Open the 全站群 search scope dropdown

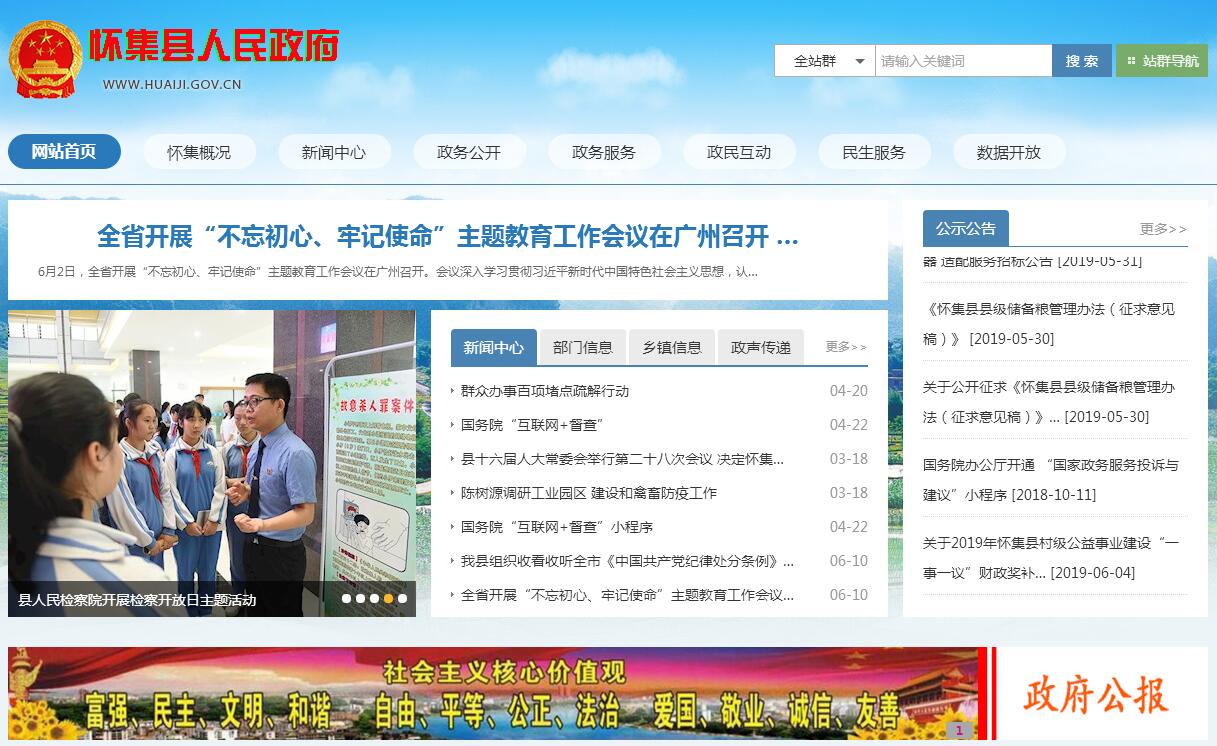(x=825, y=61)
